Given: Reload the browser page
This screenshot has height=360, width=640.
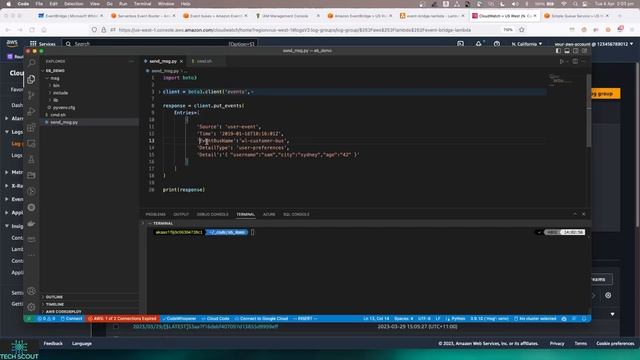Looking at the screenshot, I should [32, 30].
